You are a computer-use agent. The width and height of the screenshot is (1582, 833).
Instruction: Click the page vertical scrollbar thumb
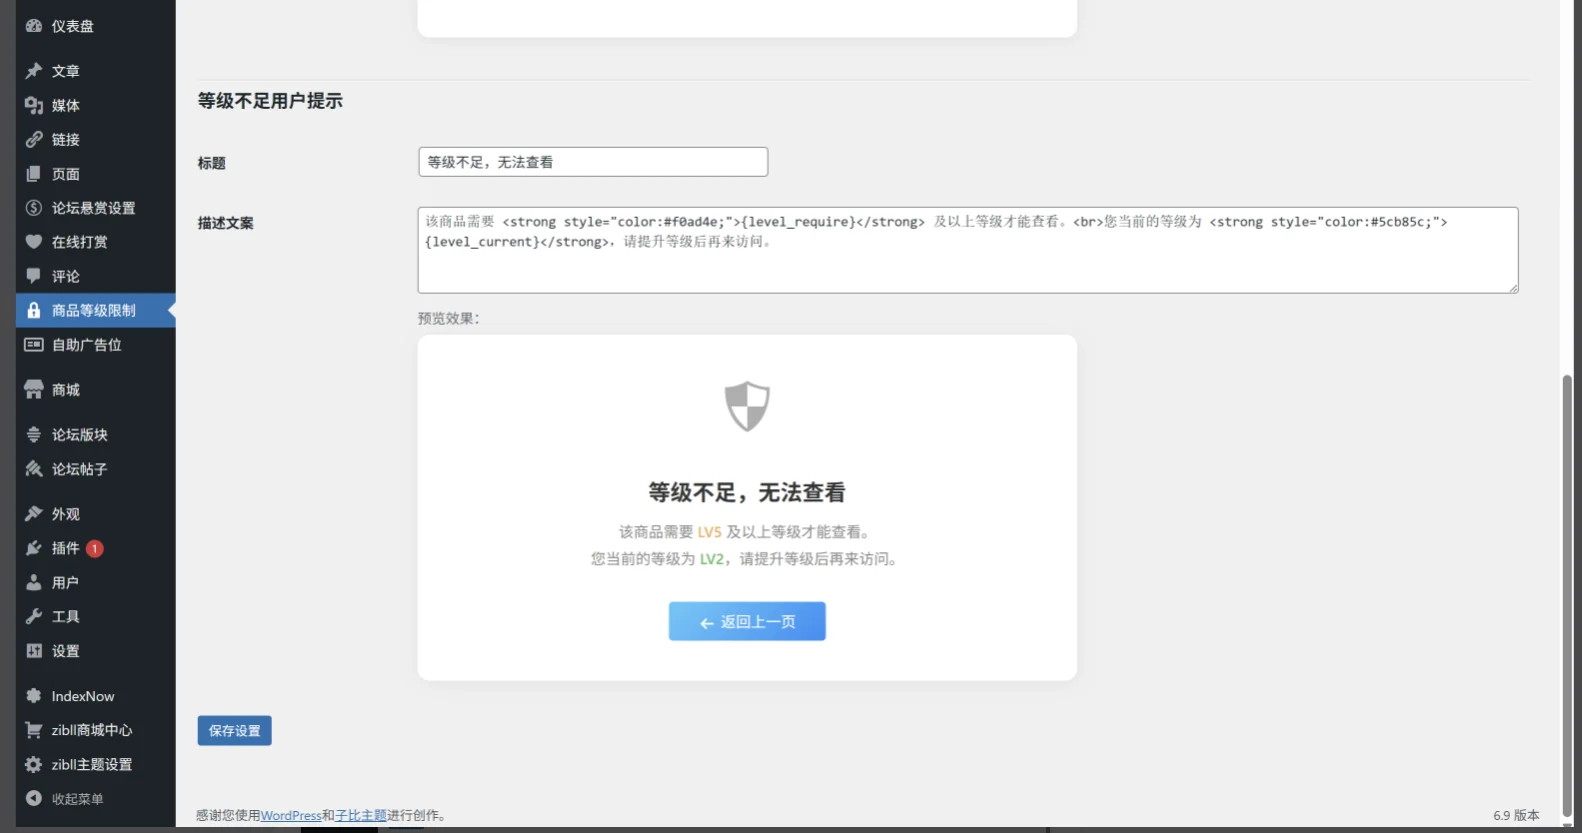tap(1567, 596)
